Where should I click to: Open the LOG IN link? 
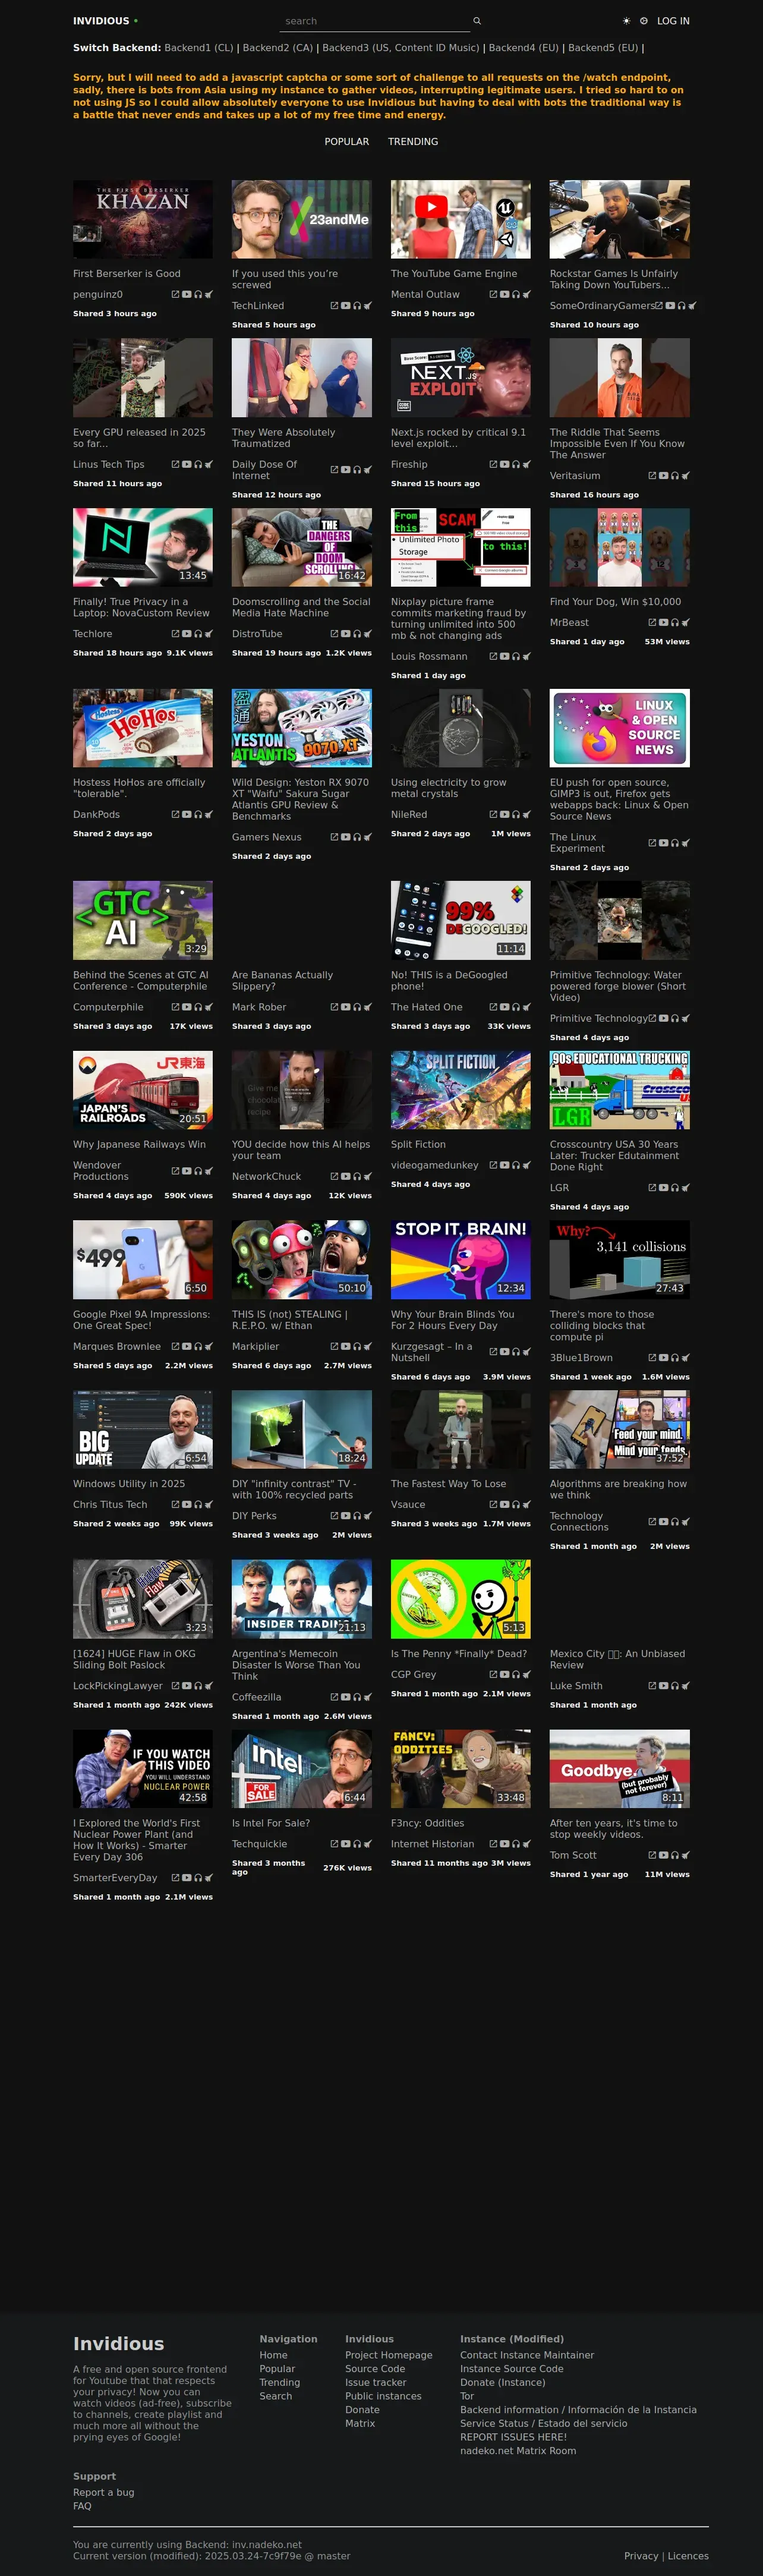pos(673,21)
